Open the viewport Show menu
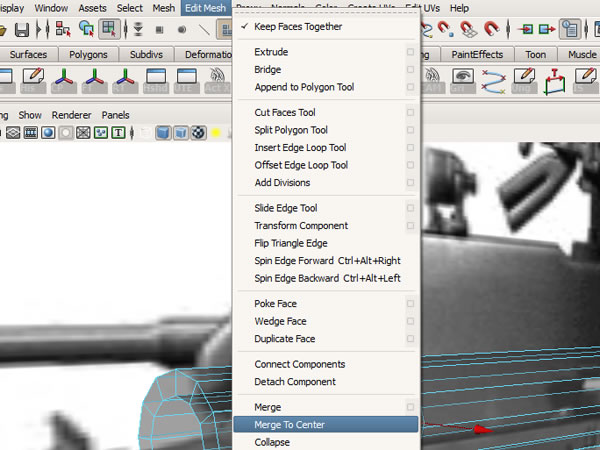The image size is (600, 450). click(x=30, y=115)
